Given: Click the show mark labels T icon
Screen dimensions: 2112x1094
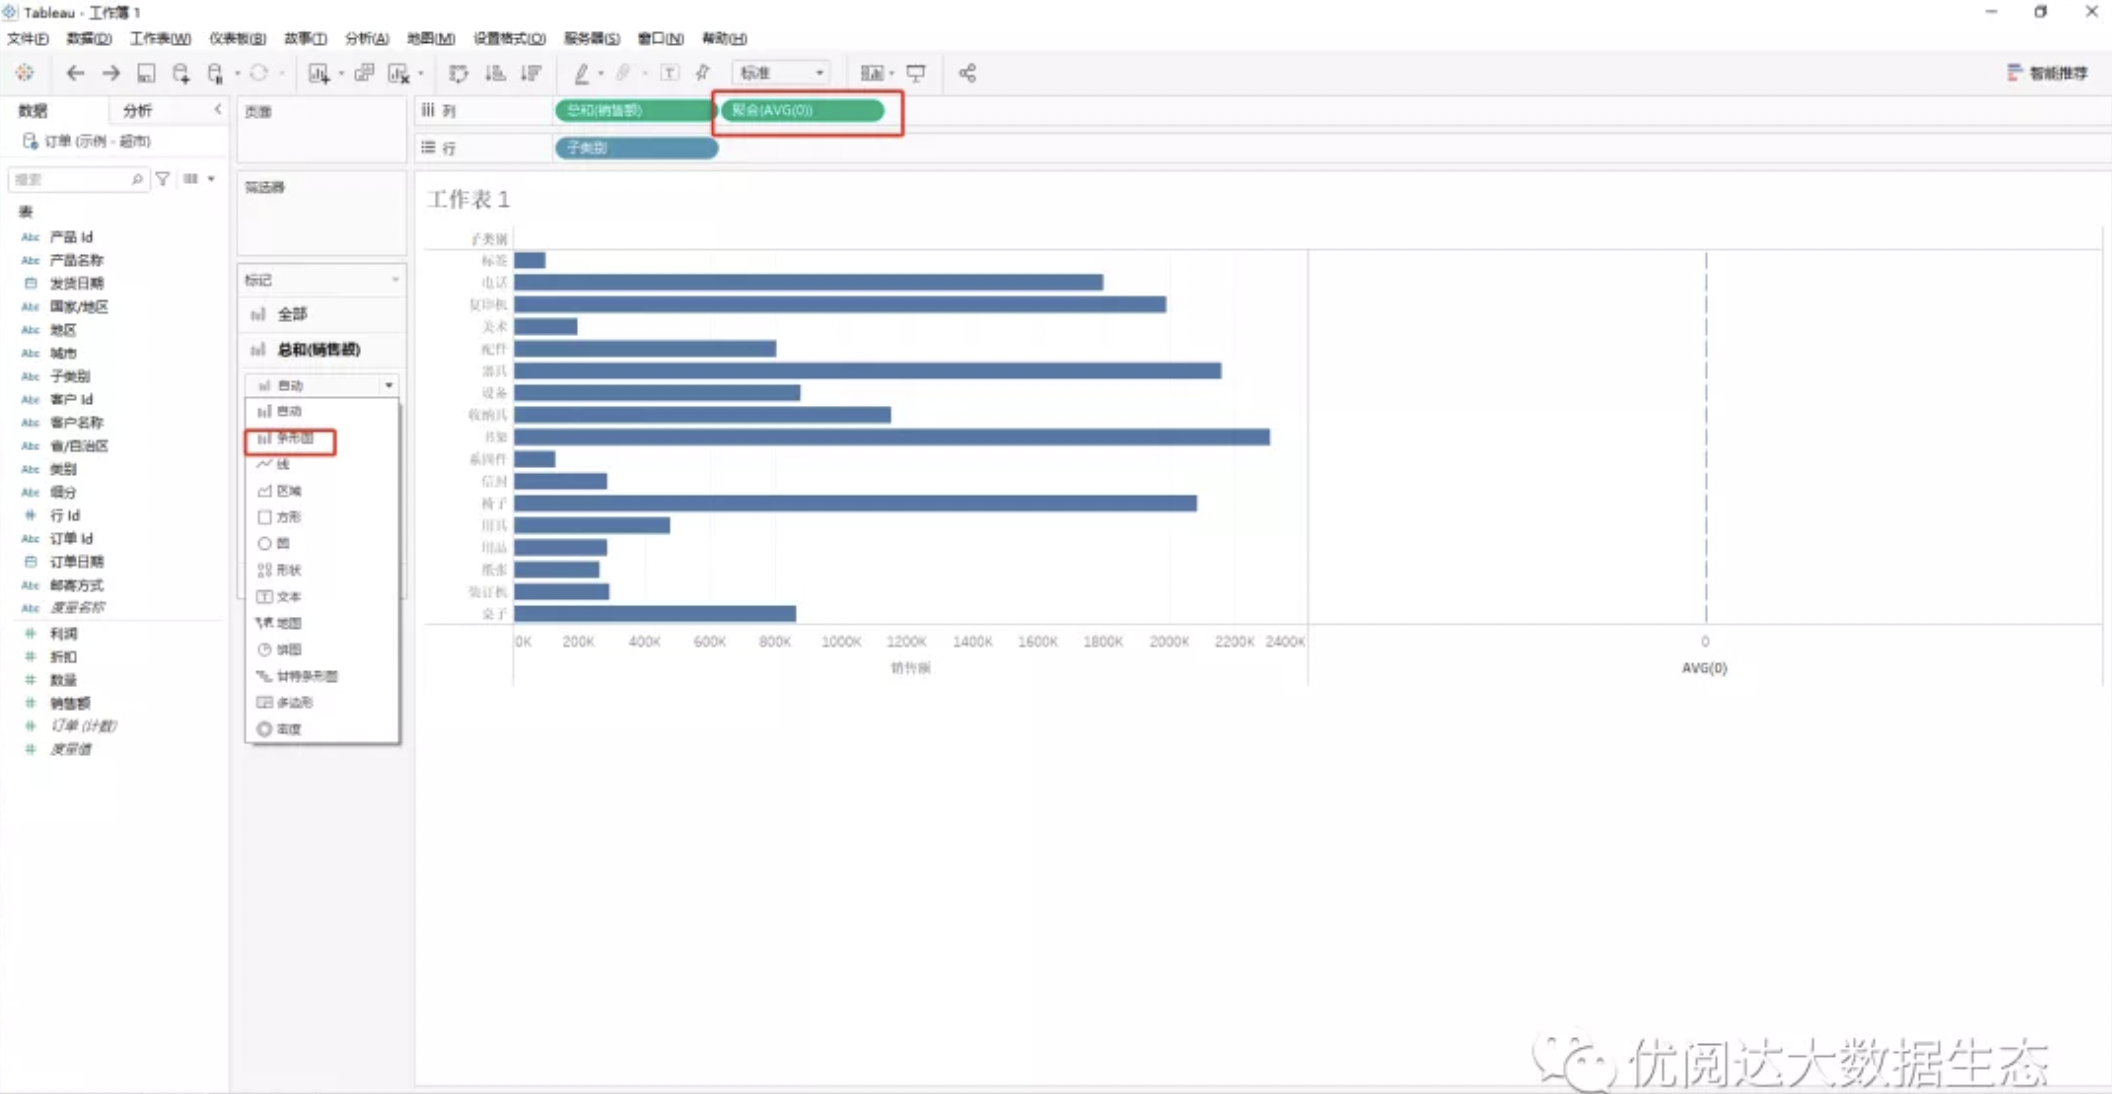Looking at the screenshot, I should tap(670, 73).
